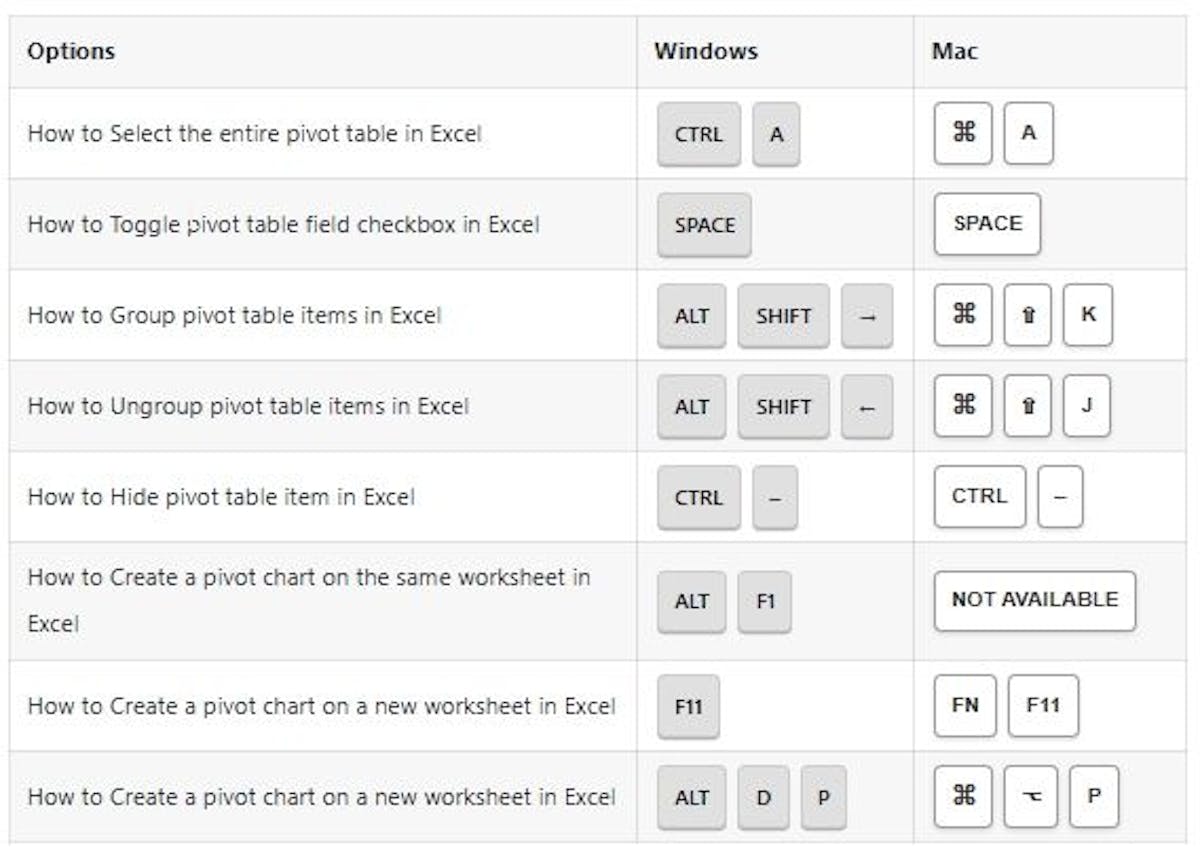The height and width of the screenshot is (860, 1200).
Task: Click the Windows minus key in the Hide row
Action: tap(775, 498)
